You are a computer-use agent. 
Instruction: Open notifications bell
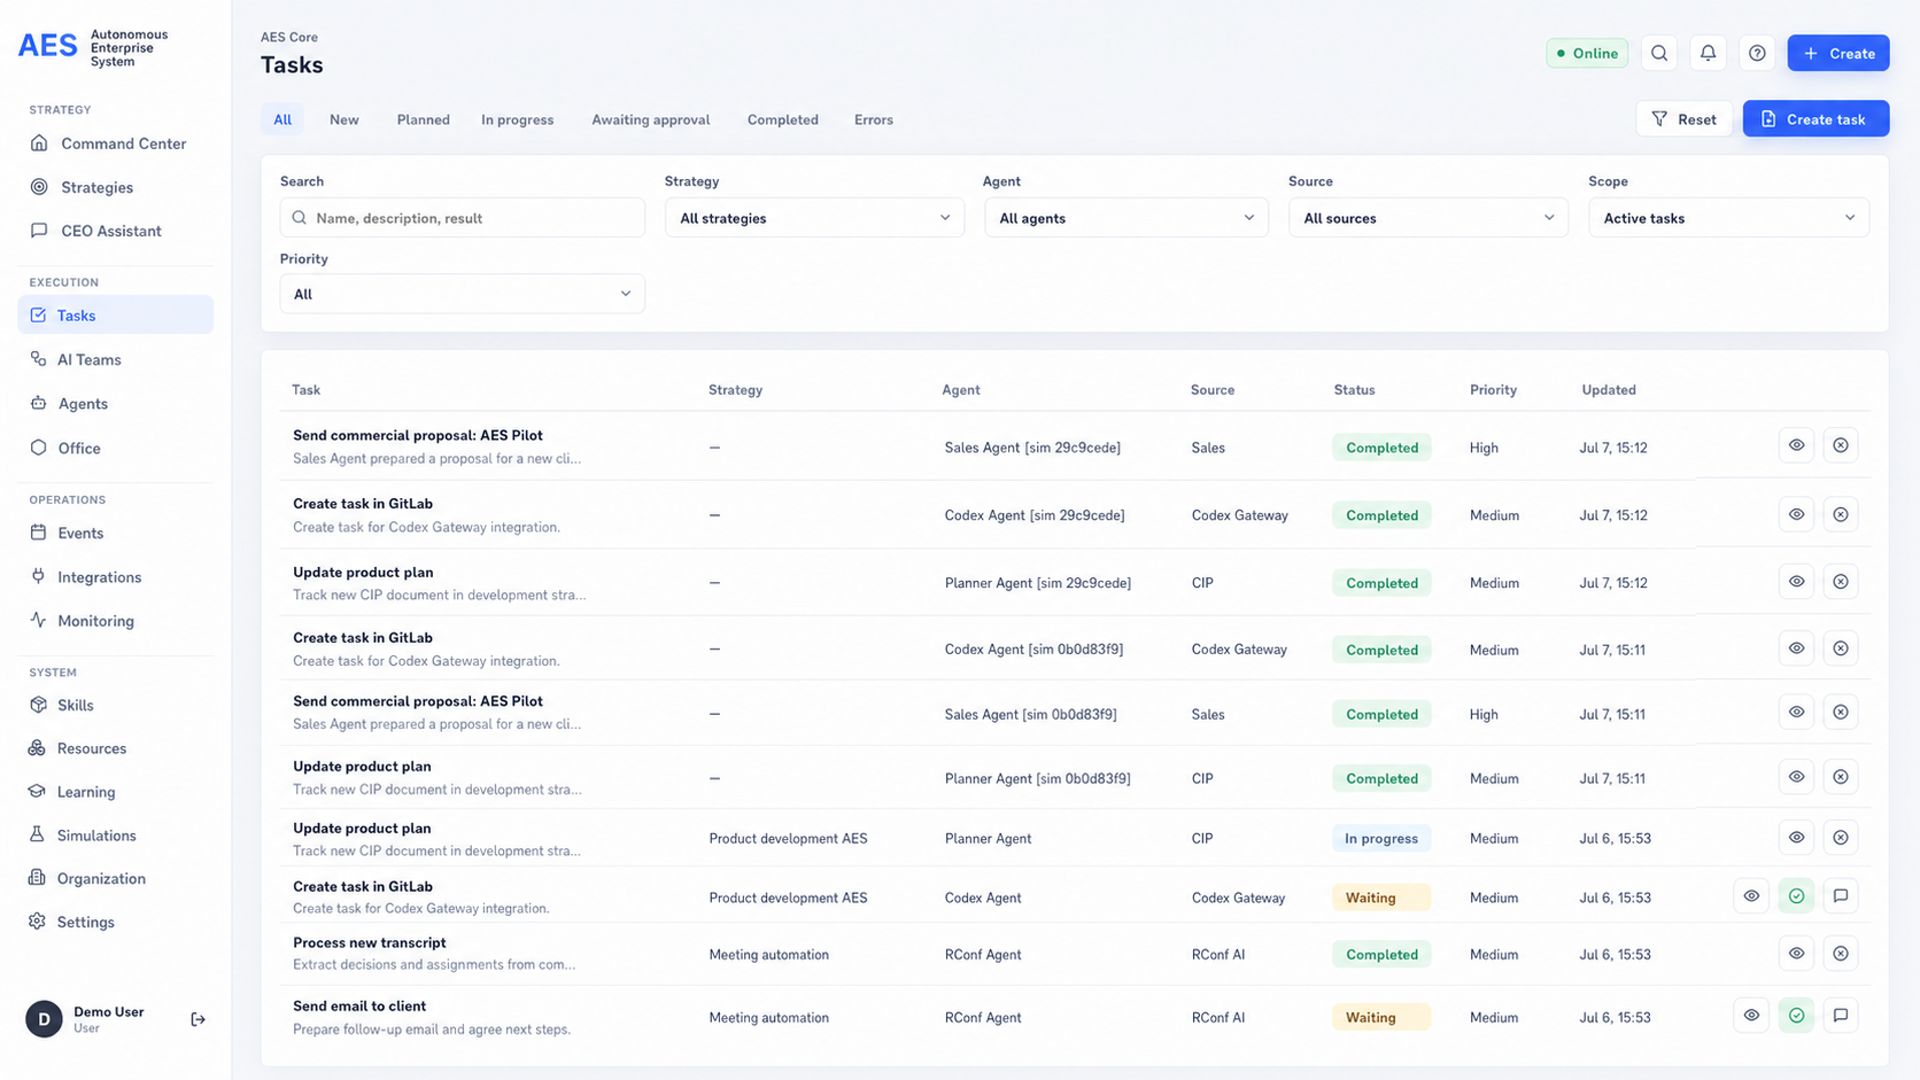(1708, 53)
